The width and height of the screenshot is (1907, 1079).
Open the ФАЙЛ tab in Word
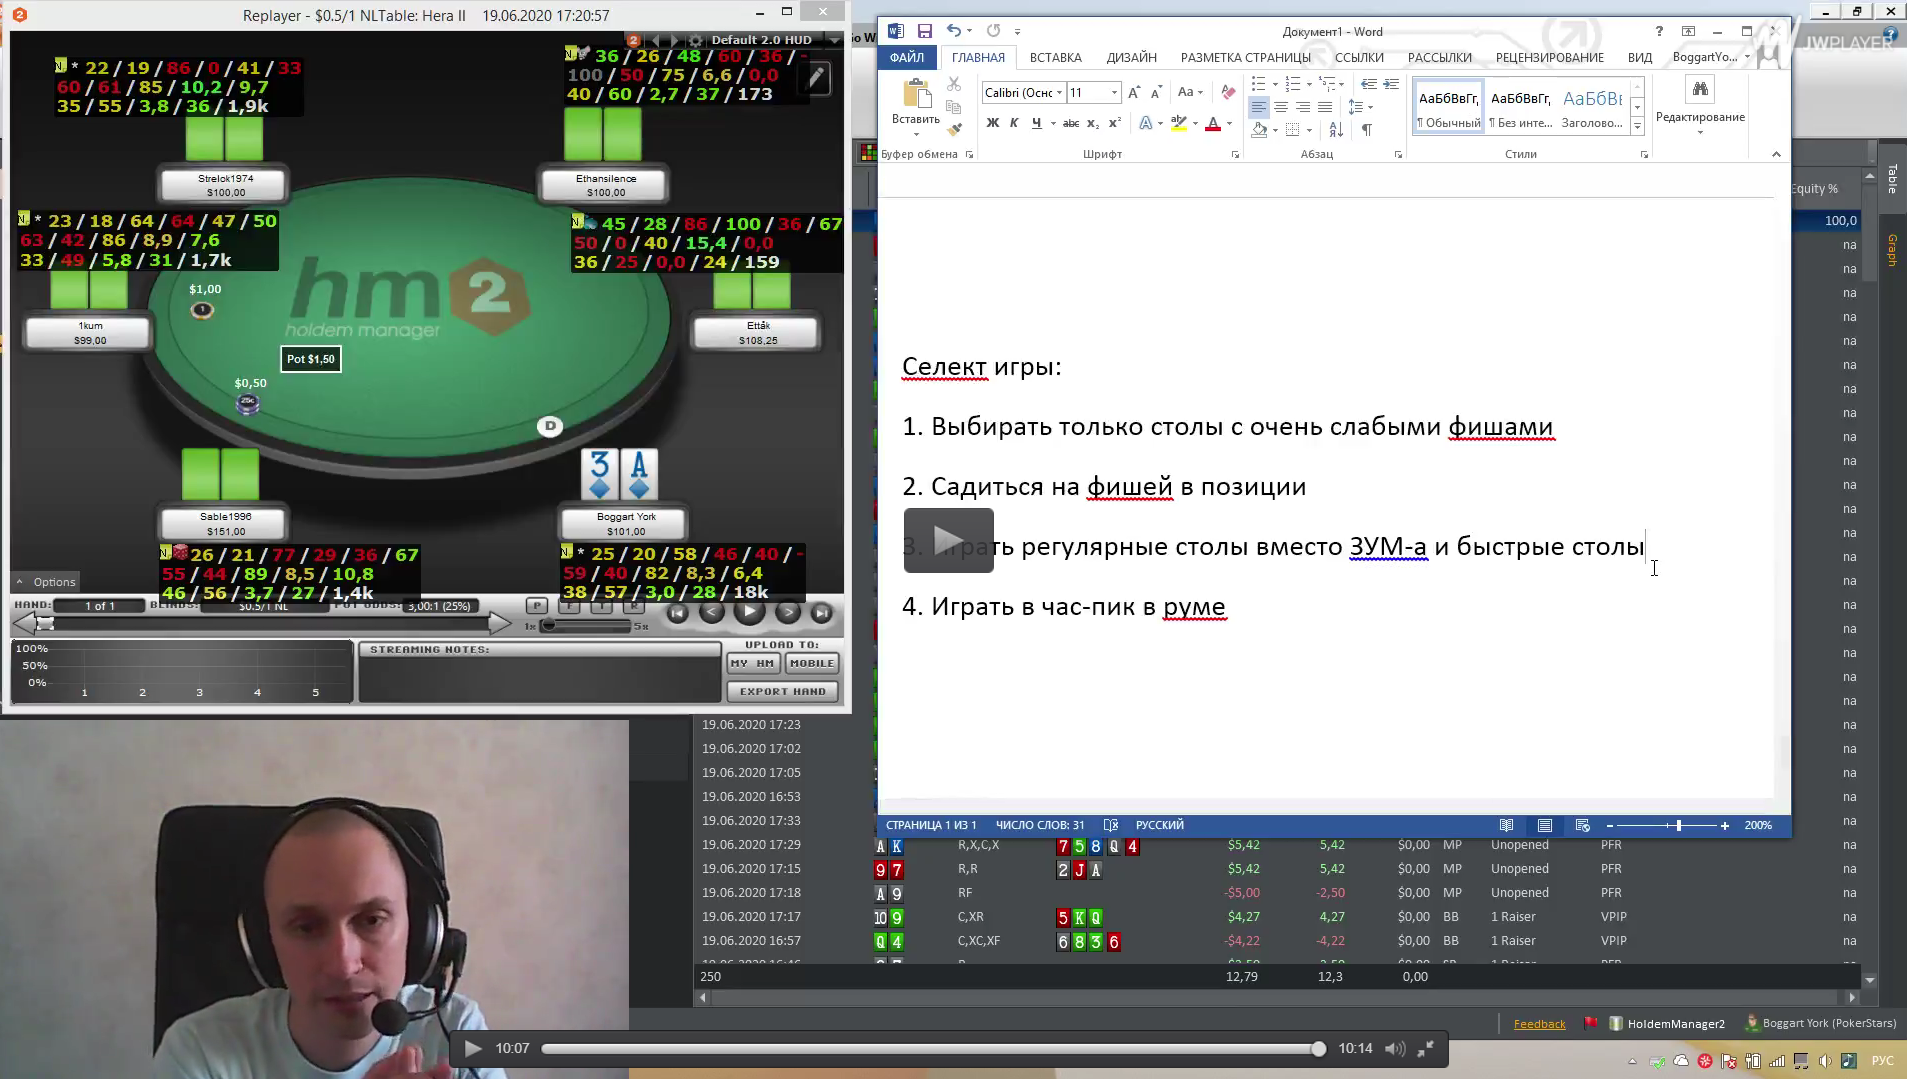coord(907,57)
